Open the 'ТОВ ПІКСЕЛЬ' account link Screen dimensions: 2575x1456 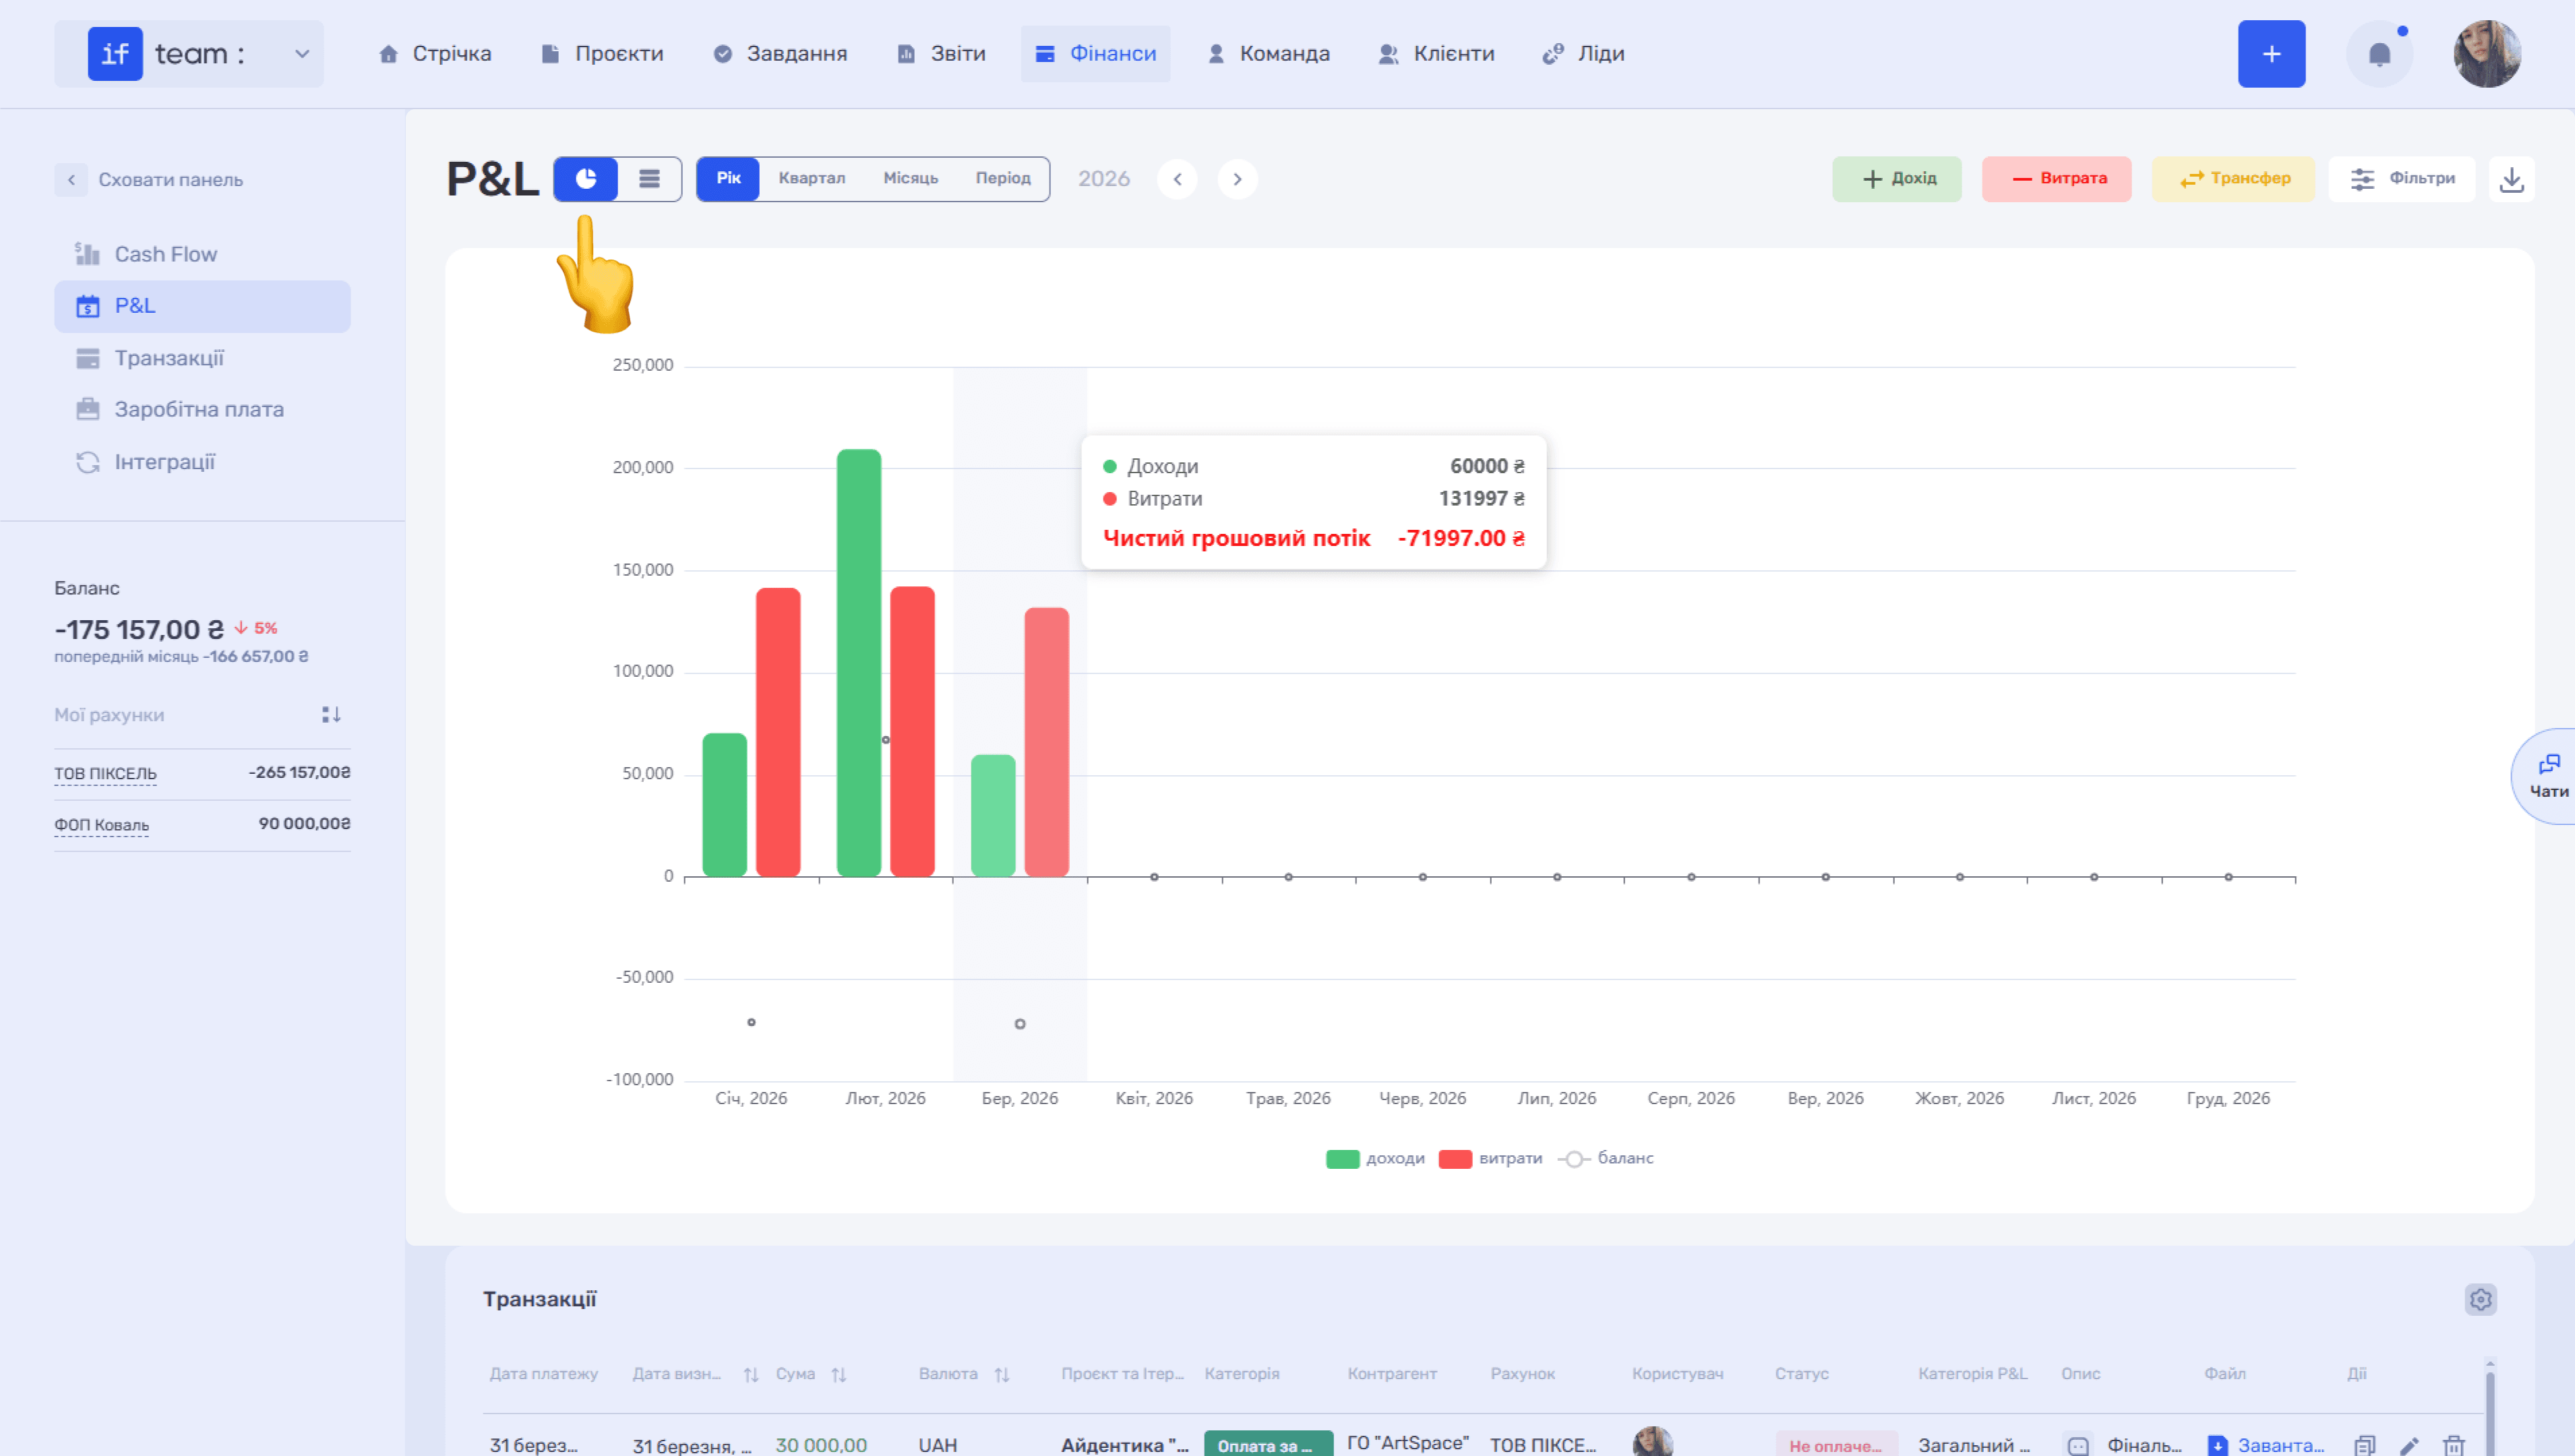coord(105,773)
